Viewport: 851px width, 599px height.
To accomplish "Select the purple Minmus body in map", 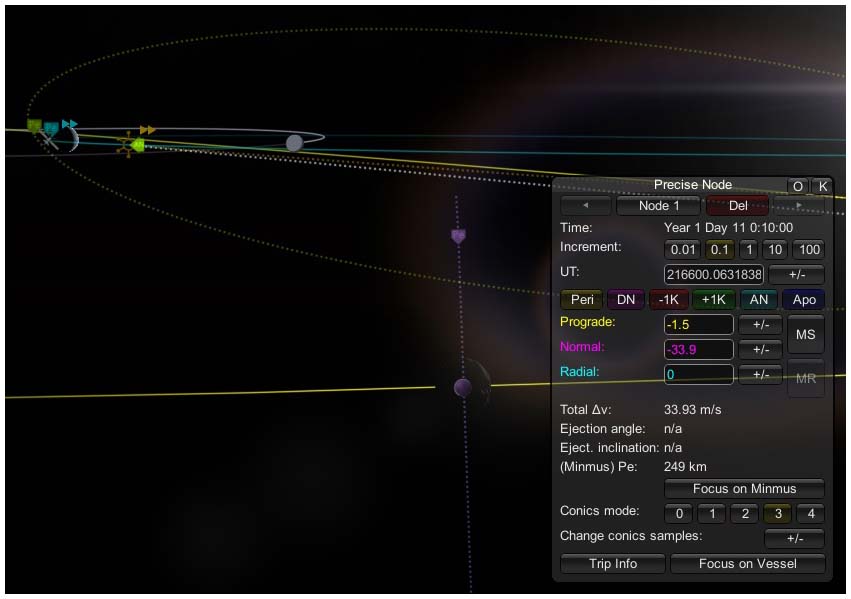I will [462, 387].
